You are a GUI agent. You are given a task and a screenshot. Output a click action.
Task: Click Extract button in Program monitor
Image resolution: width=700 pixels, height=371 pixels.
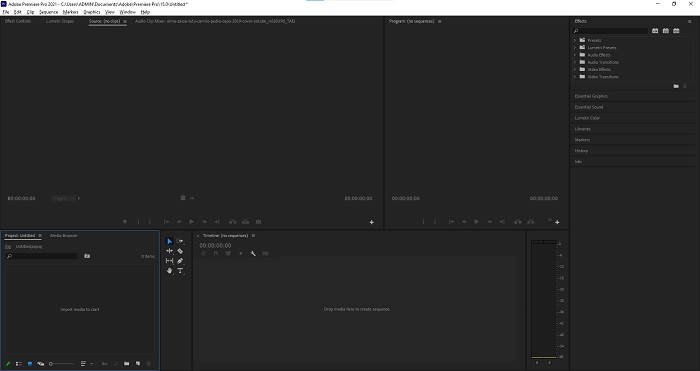click(x=530, y=221)
